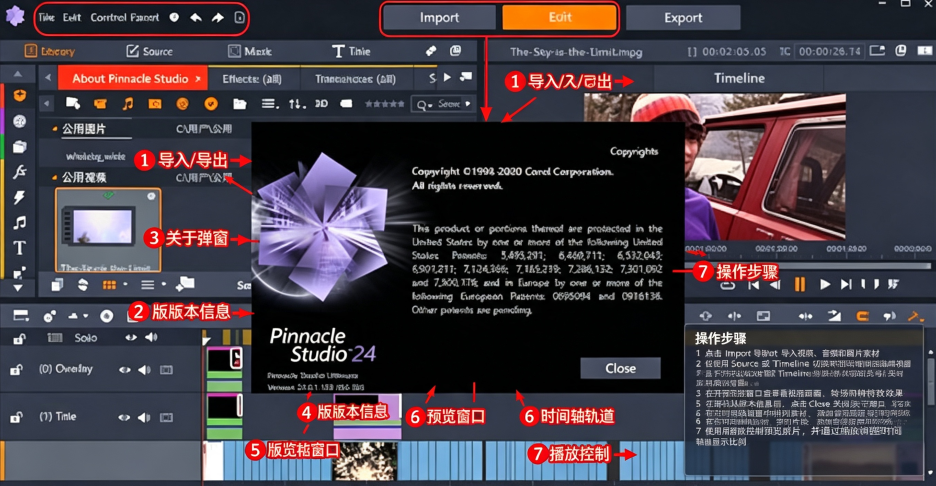Screen dimensions: 936x486
Task: Close the About Pinnacle Studio library tab
Action: point(198,79)
